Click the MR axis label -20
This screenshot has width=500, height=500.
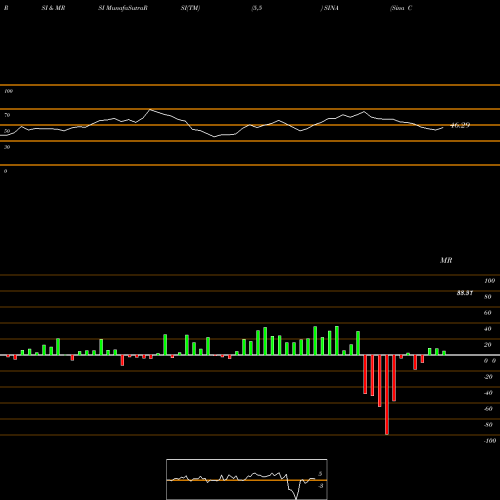pos(488,377)
